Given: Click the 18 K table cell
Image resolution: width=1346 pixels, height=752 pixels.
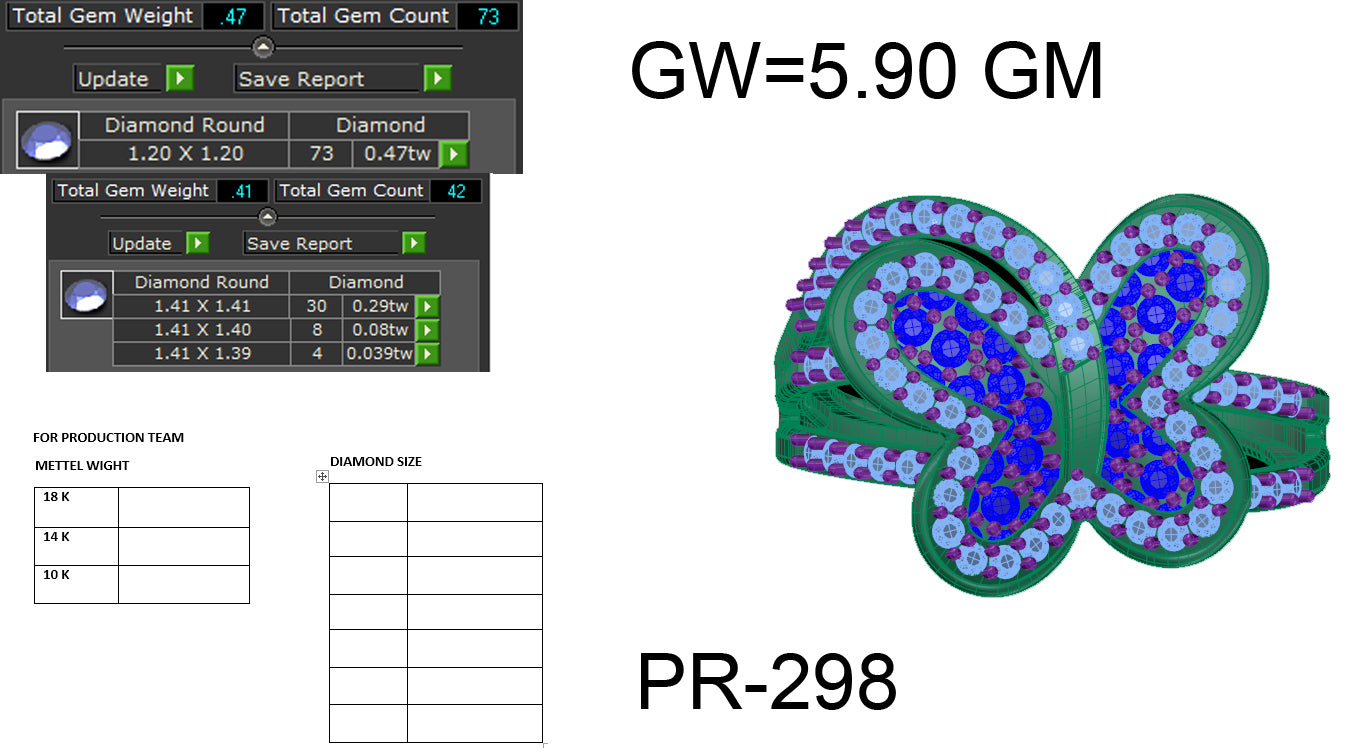Looking at the screenshot, I should [76, 507].
